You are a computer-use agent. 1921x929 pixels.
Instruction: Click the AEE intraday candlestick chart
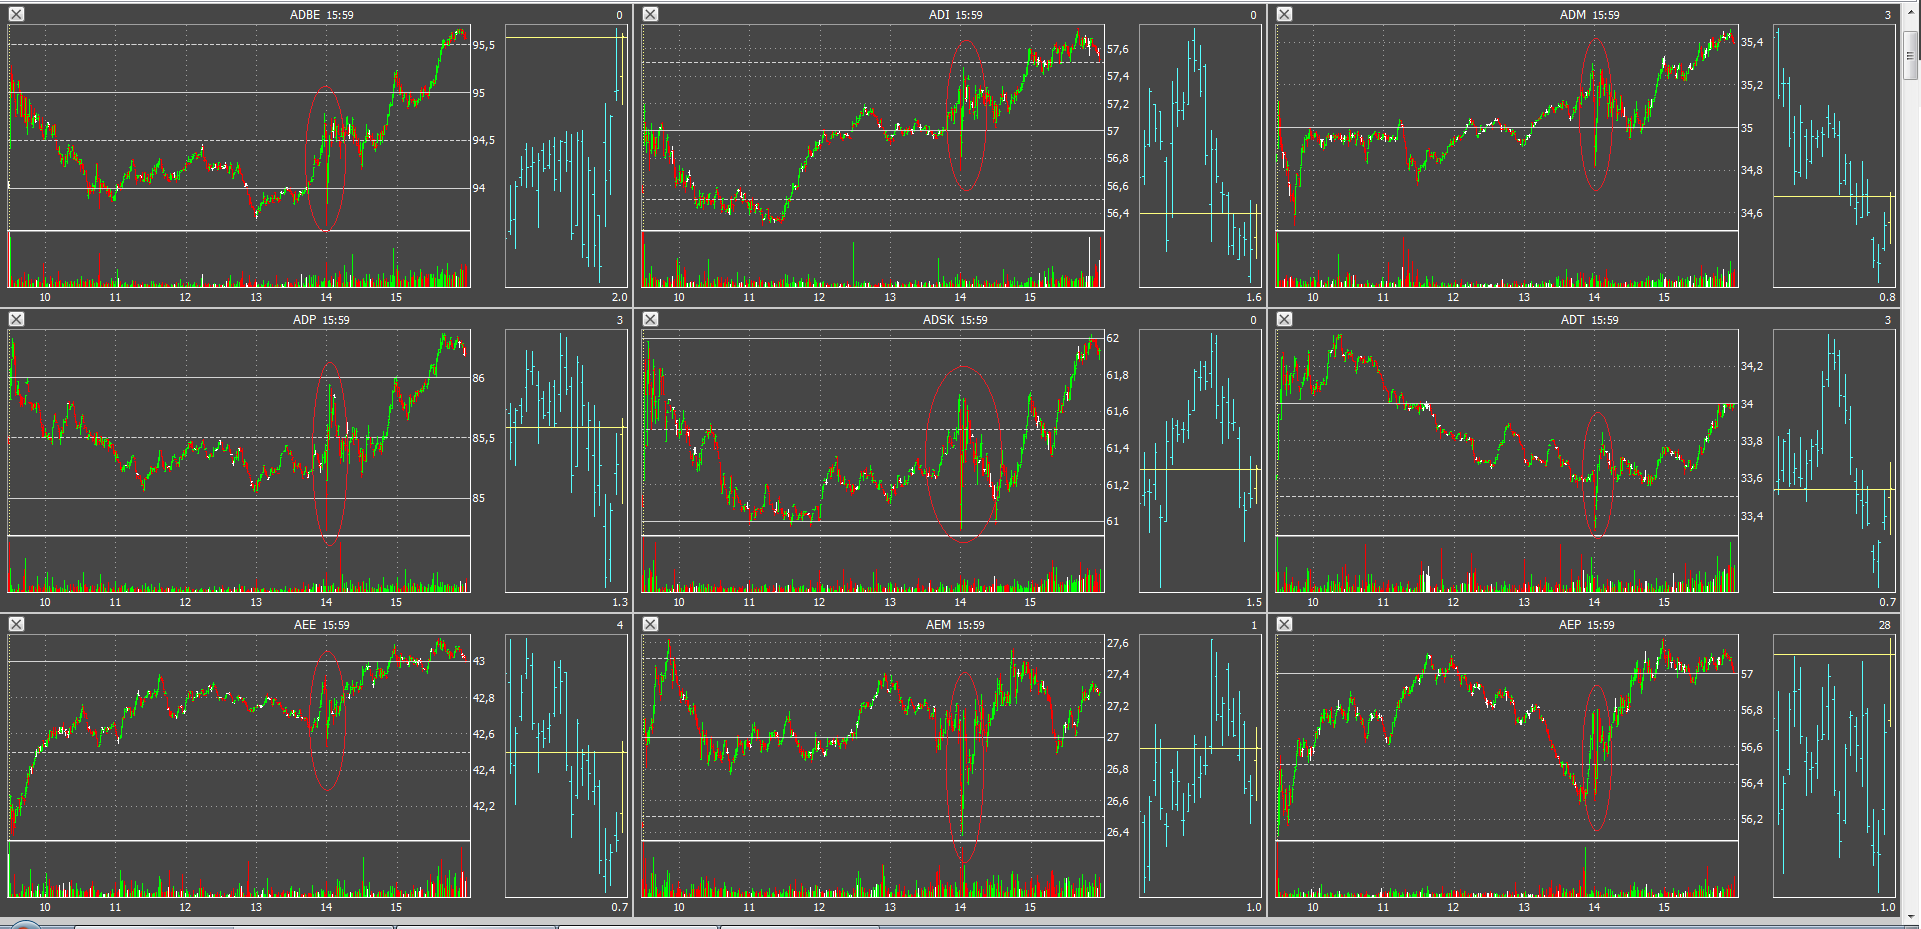[x=239, y=738]
